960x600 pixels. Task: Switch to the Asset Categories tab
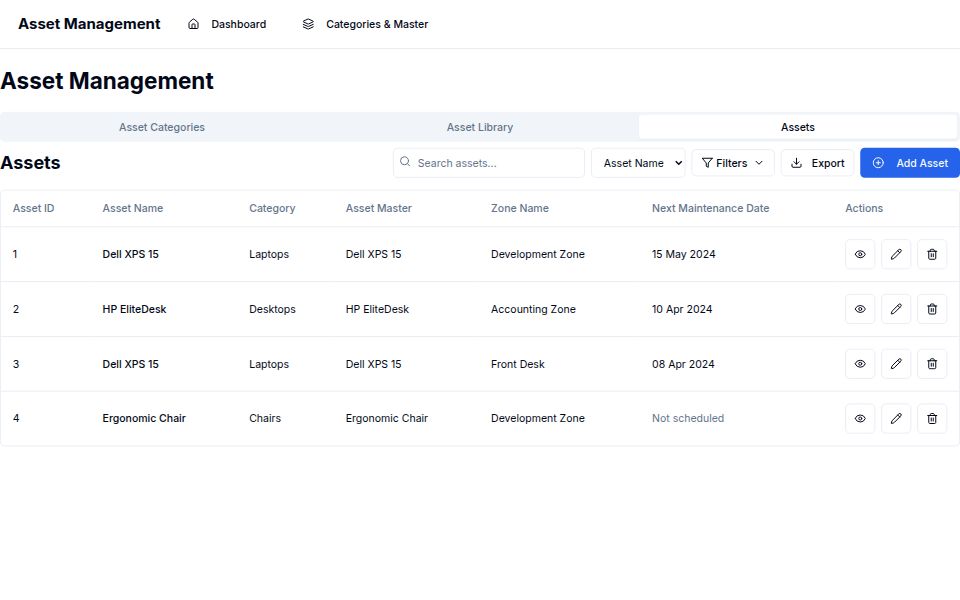pos(162,127)
